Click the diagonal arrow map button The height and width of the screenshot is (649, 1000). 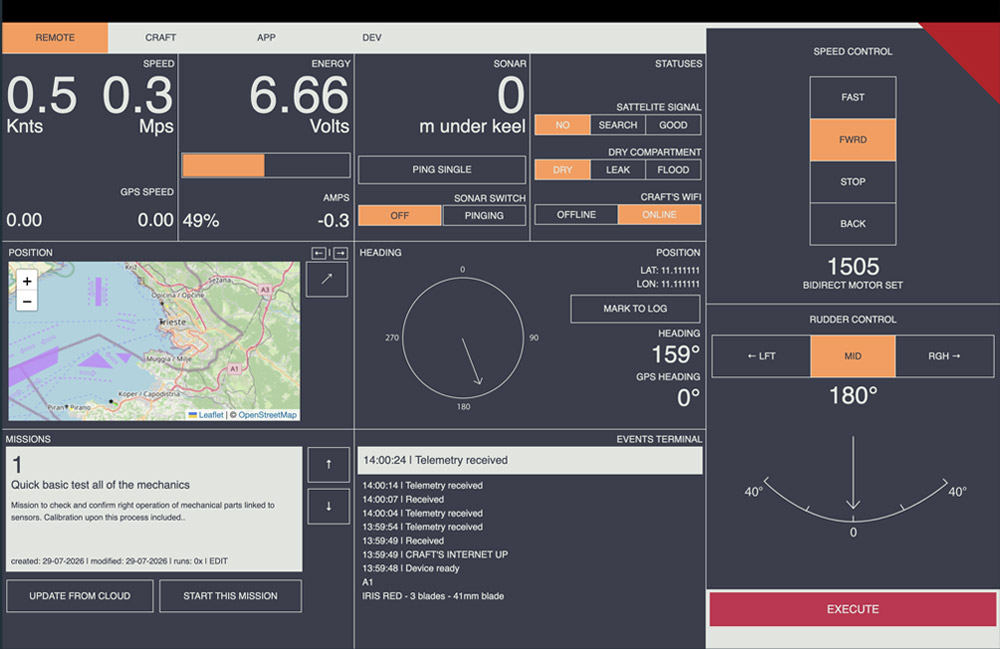[x=327, y=279]
